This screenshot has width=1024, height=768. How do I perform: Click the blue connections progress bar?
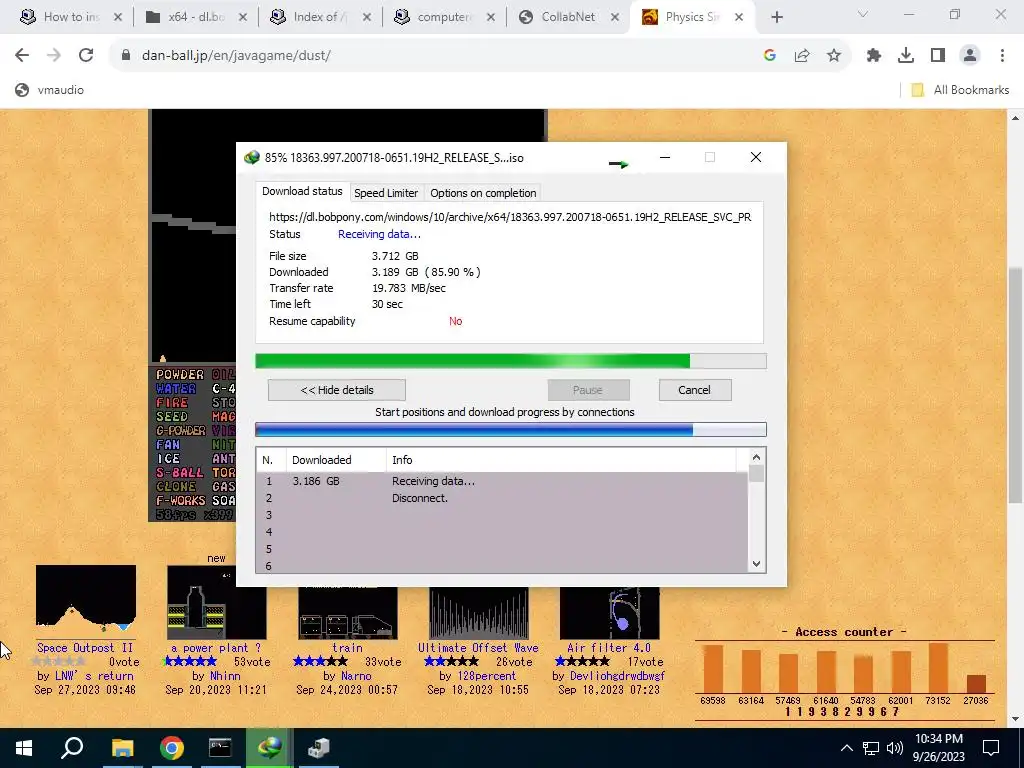[511, 430]
